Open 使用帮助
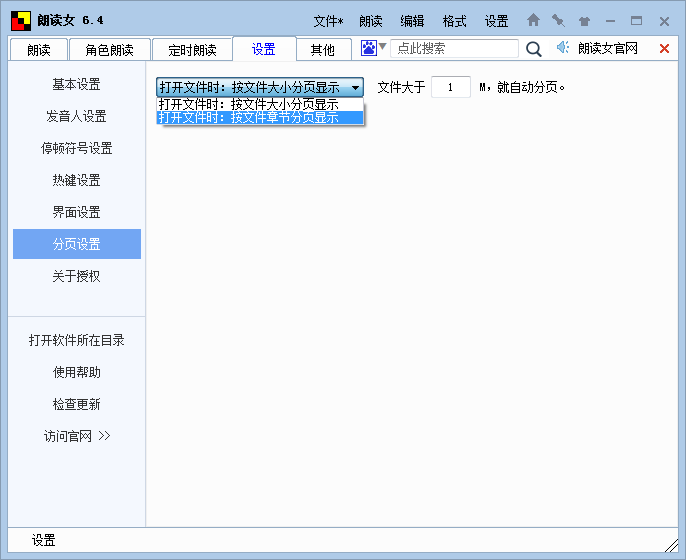This screenshot has width=686, height=560. [77, 372]
